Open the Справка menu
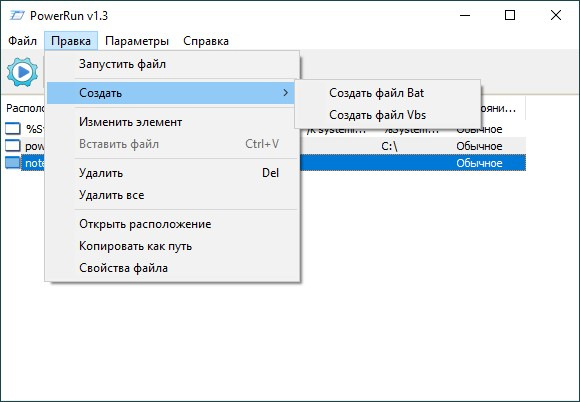 (206, 41)
